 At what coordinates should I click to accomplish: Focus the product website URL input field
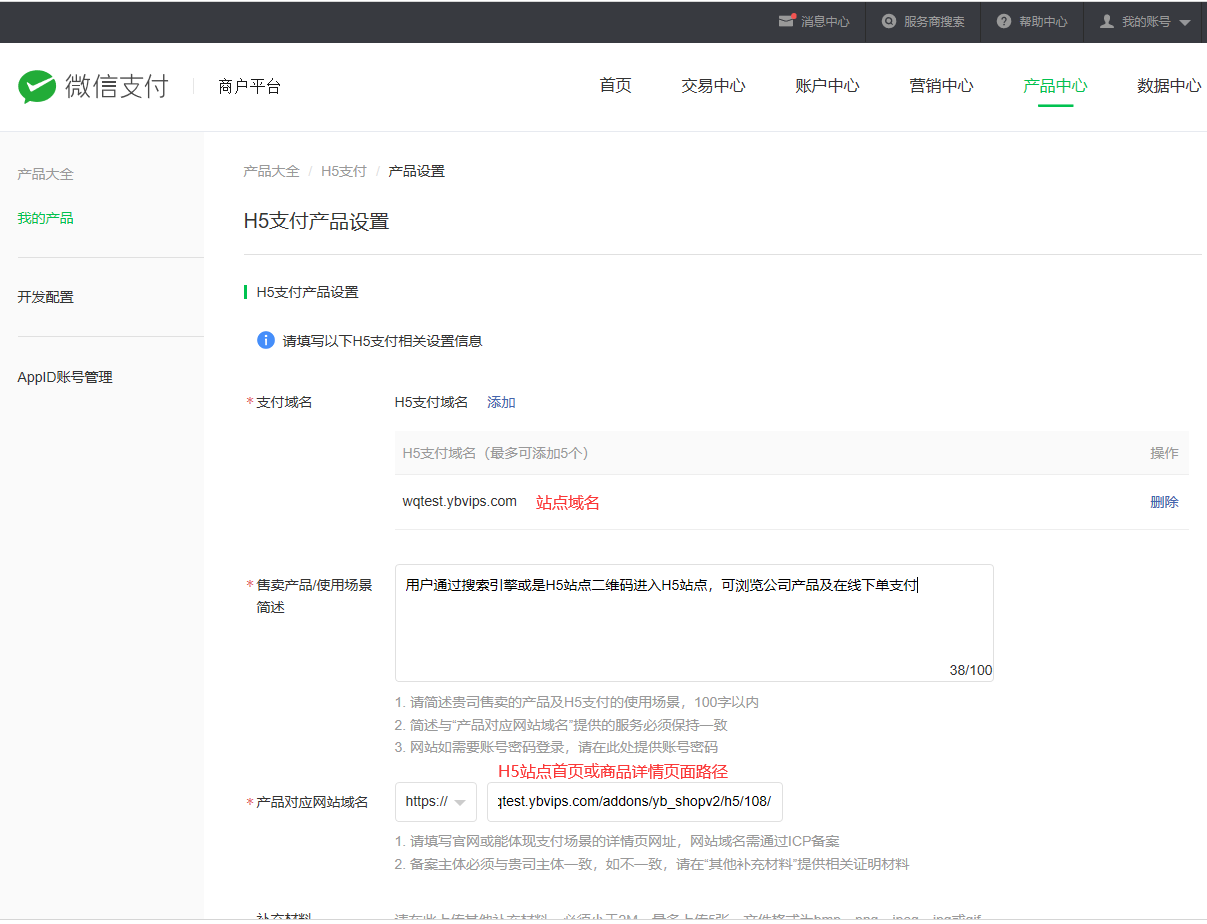coord(634,802)
